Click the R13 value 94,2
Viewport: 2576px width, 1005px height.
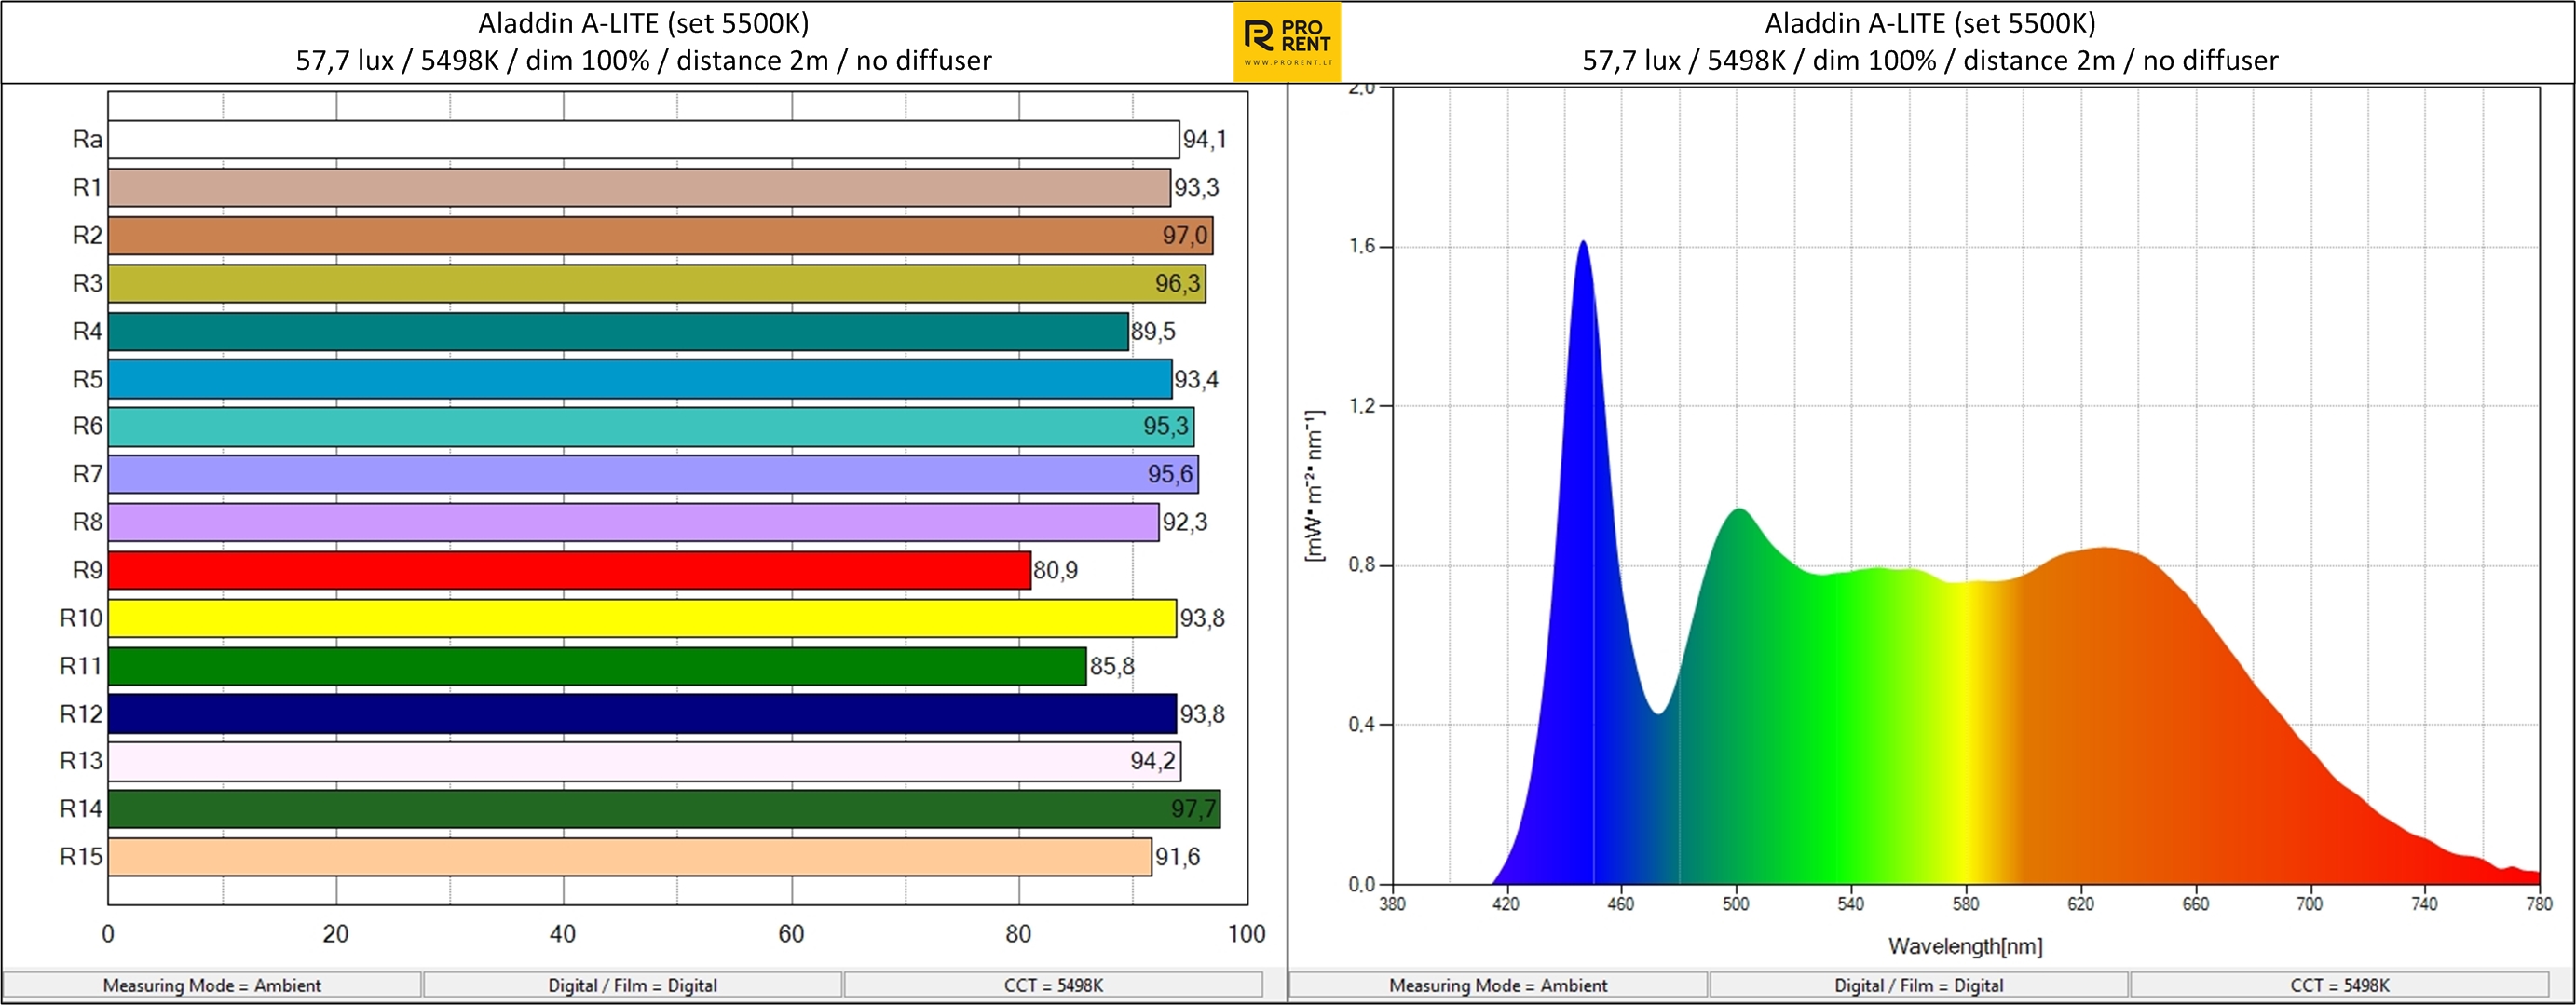tap(1153, 762)
